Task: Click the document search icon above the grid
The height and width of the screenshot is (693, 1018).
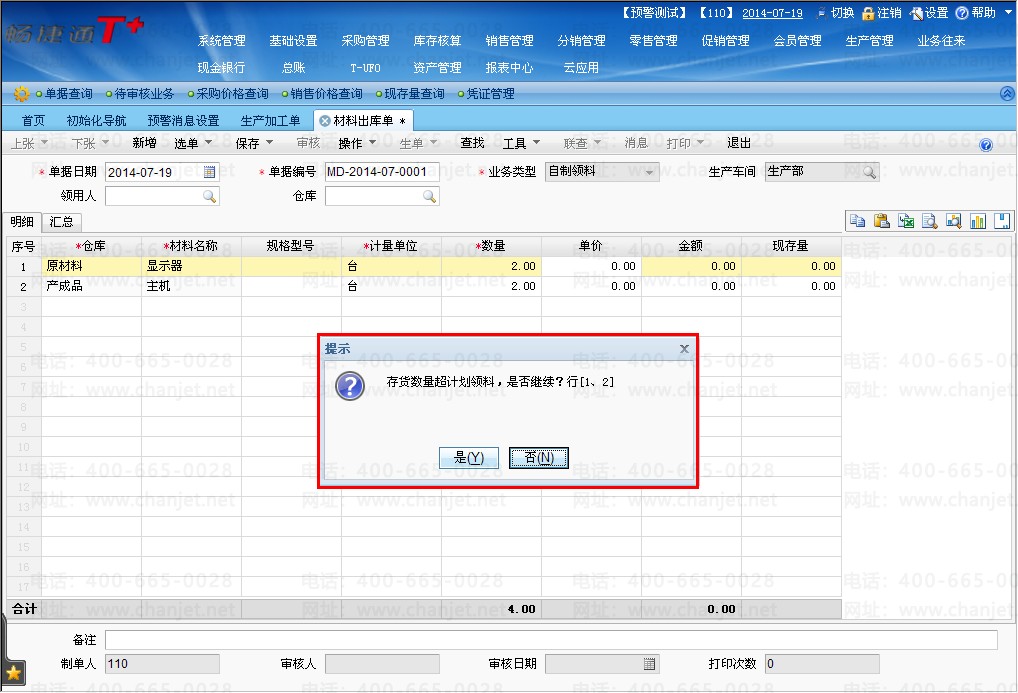Action: (x=930, y=221)
